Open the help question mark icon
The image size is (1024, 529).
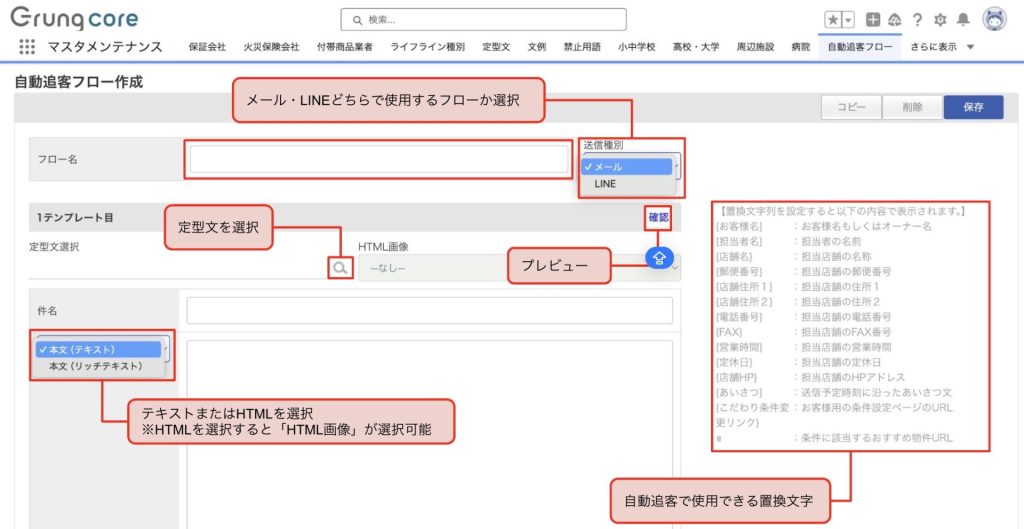917,20
